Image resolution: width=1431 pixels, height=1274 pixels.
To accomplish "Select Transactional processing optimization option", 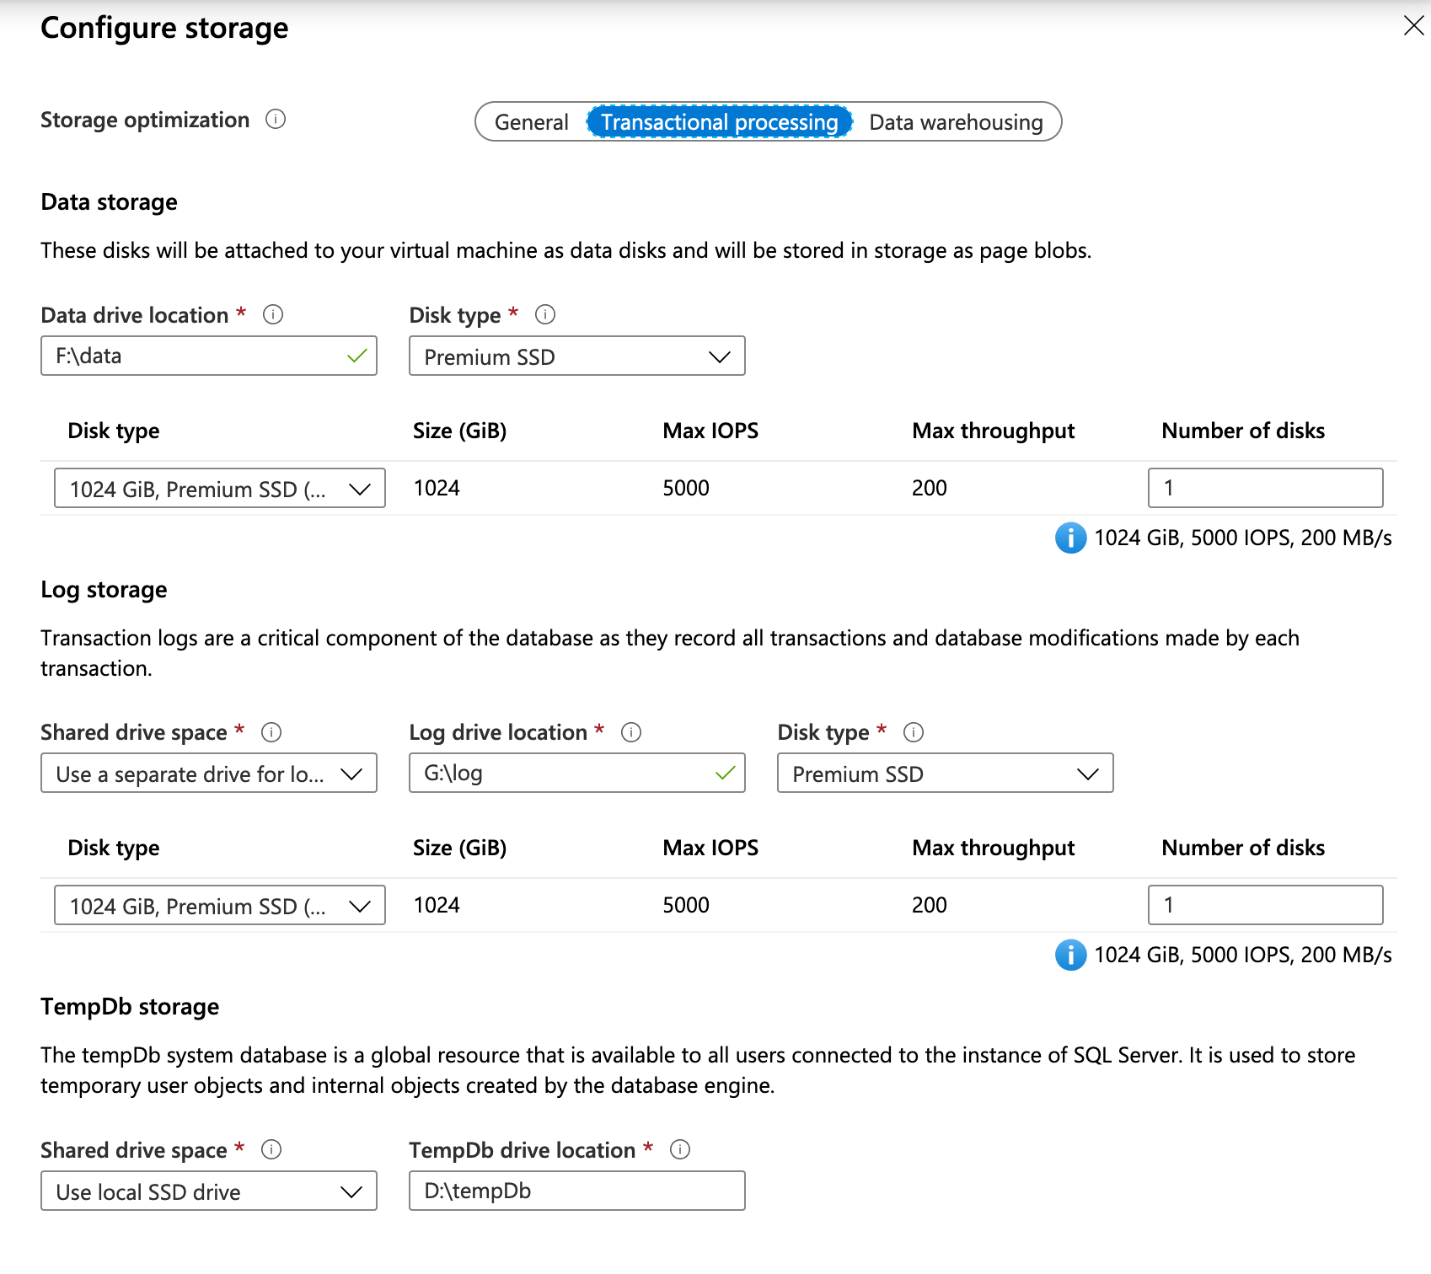I will [x=719, y=122].
